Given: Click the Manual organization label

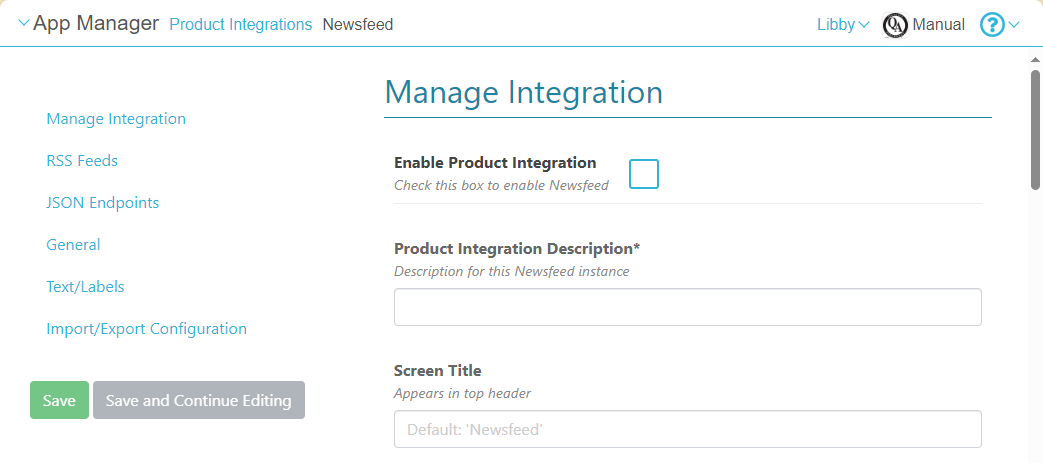Looking at the screenshot, I should [x=939, y=25].
